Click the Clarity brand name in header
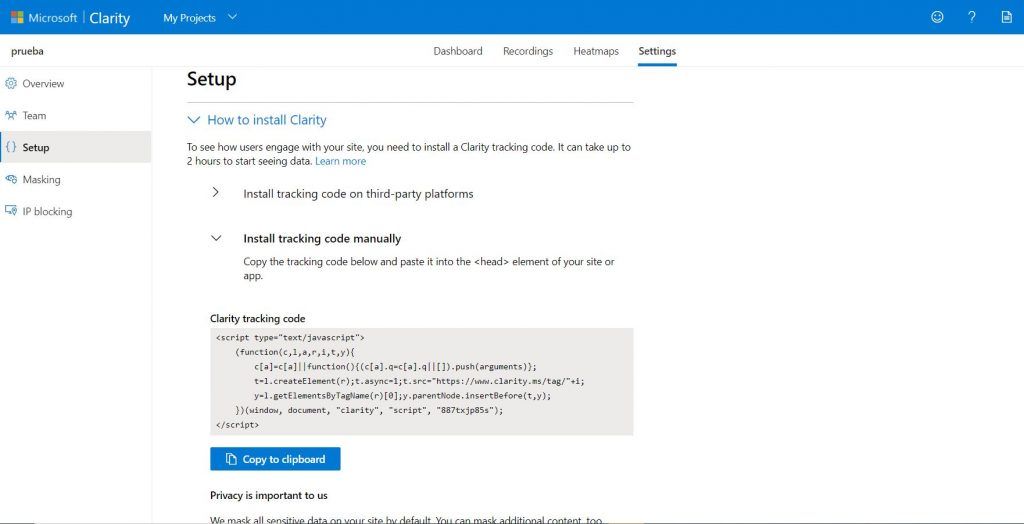 (x=109, y=18)
